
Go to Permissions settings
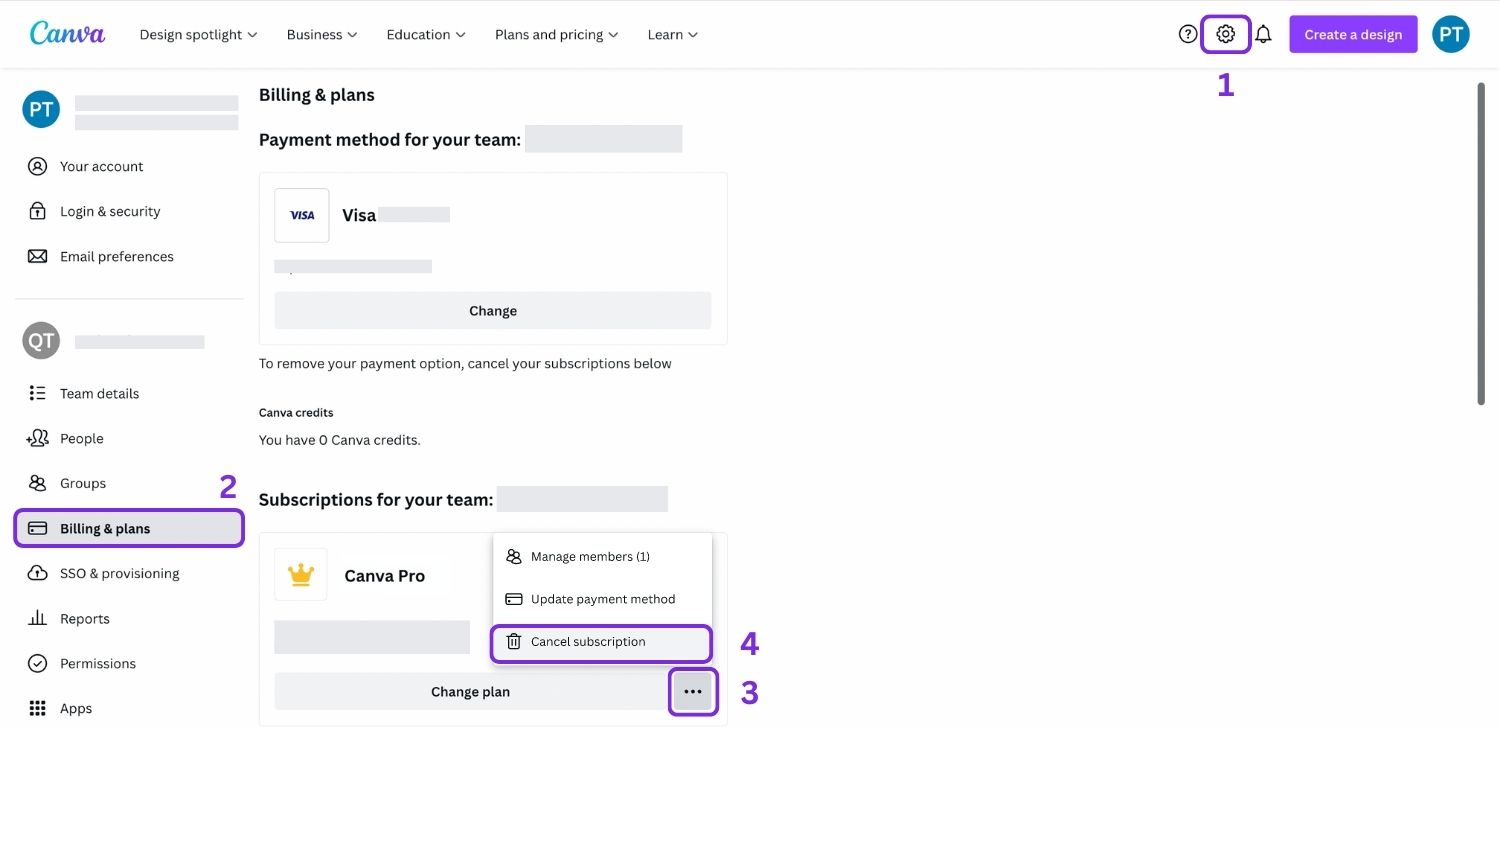[129, 663]
